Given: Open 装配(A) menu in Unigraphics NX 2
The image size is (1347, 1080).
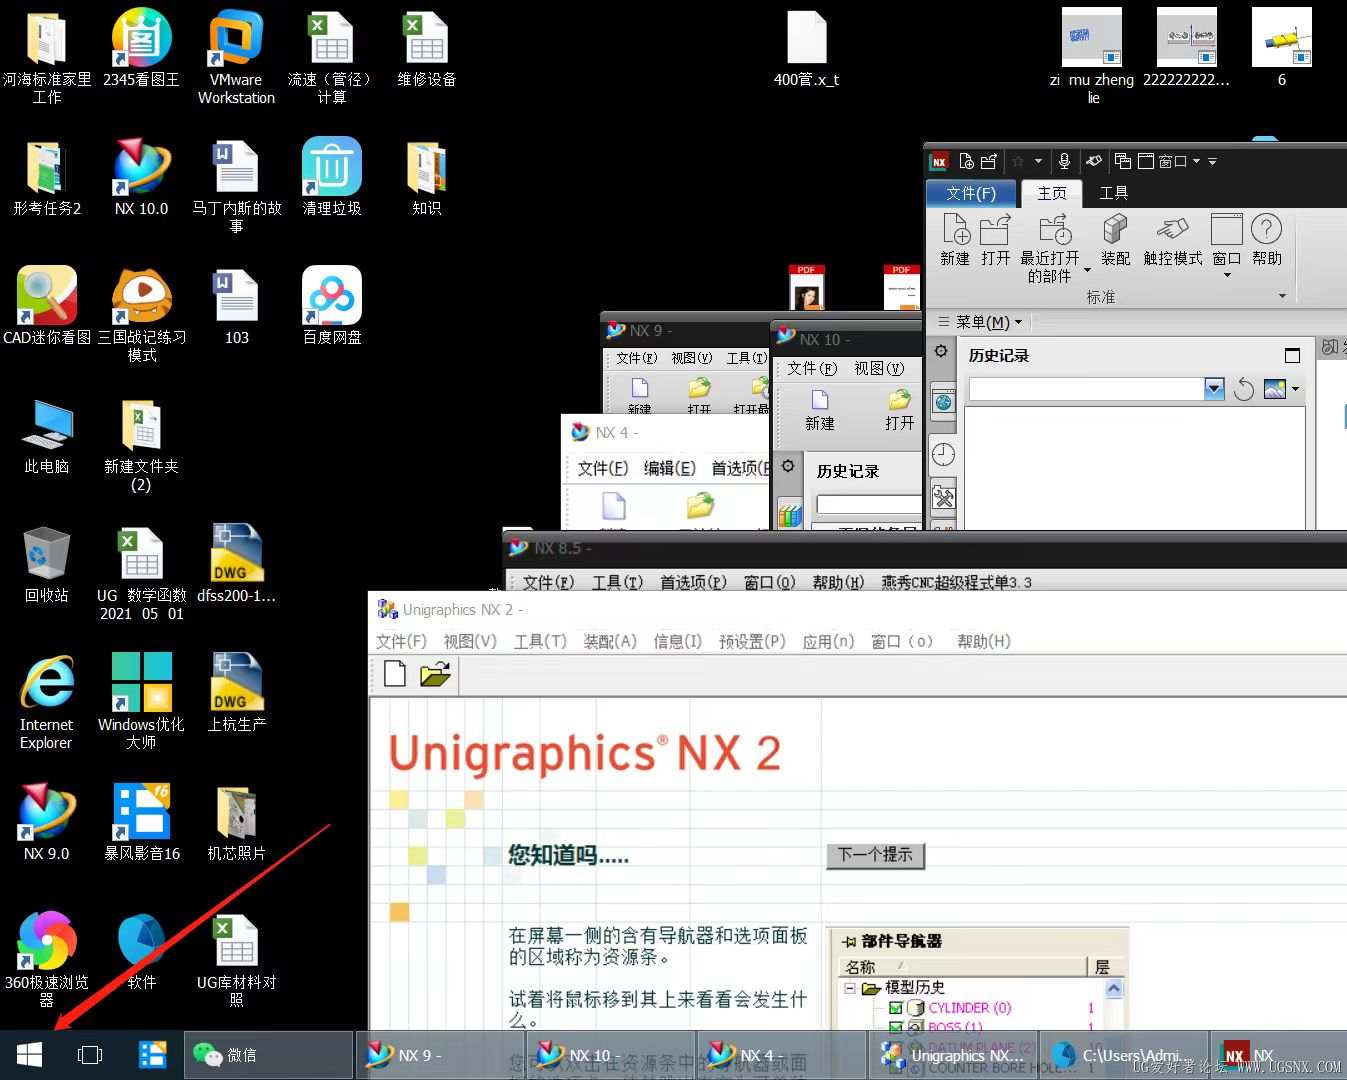Looking at the screenshot, I should [x=610, y=641].
